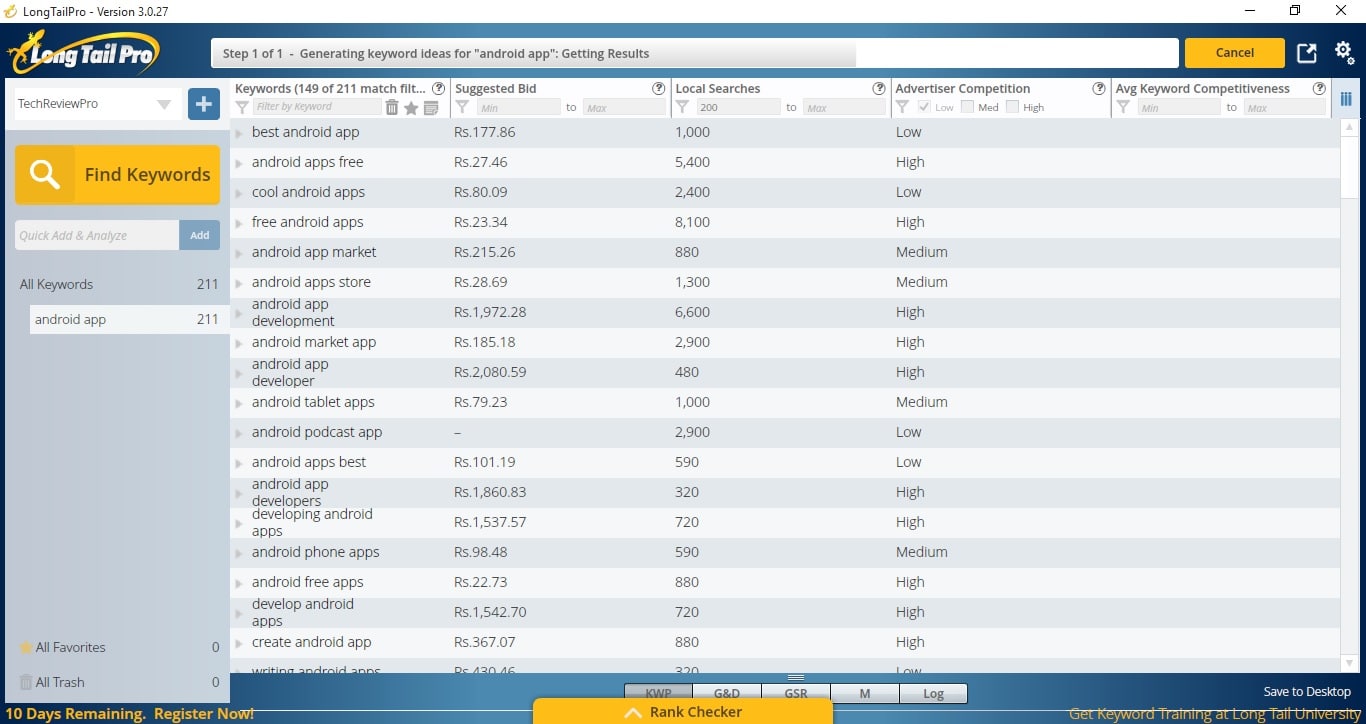Enable the Med advertiser competition checkbox
Image resolution: width=1366 pixels, height=724 pixels.
(967, 107)
